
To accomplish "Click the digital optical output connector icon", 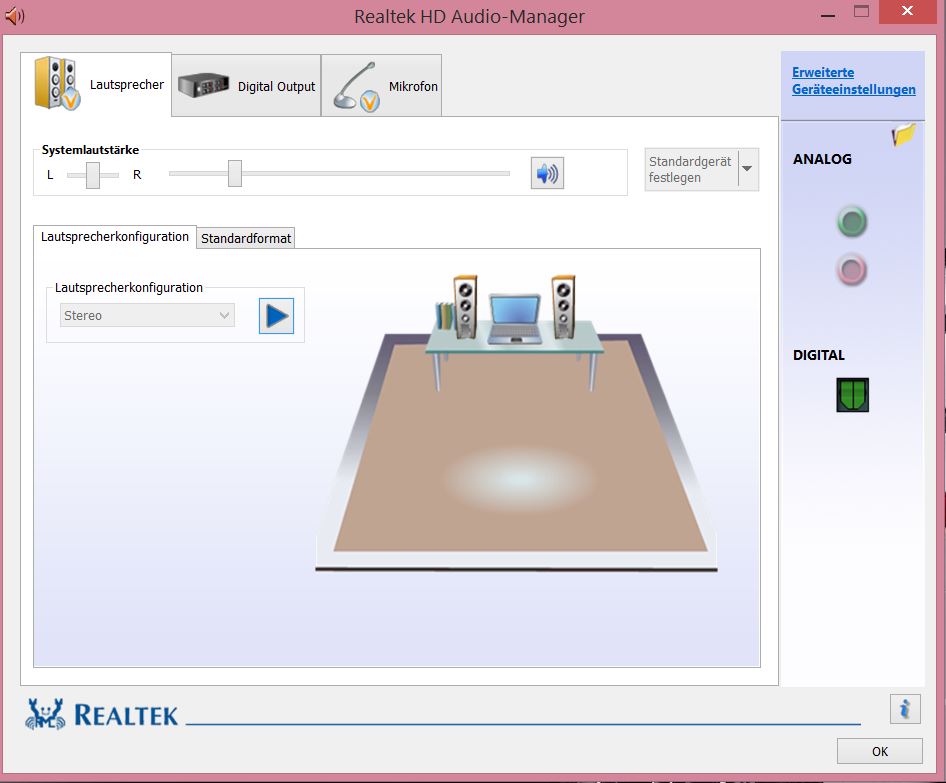I will [x=852, y=395].
